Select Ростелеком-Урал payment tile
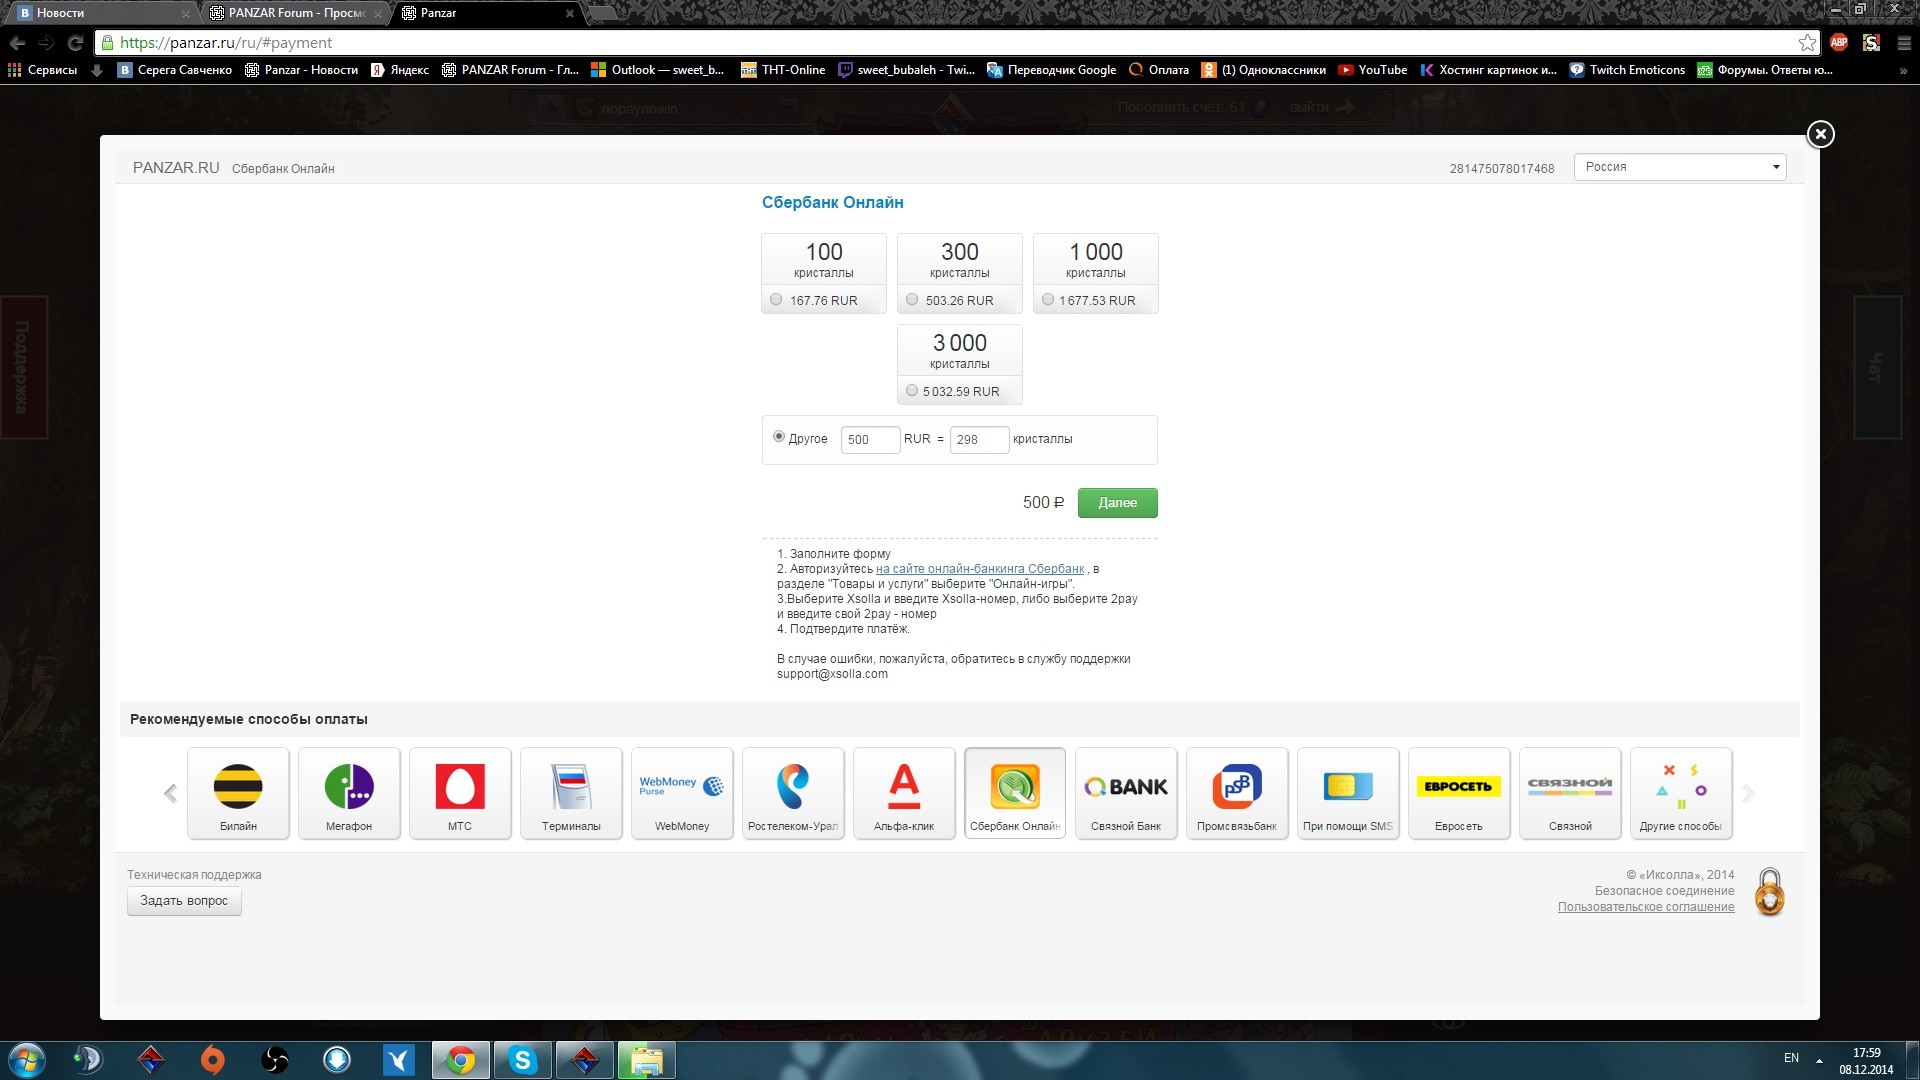 793,793
